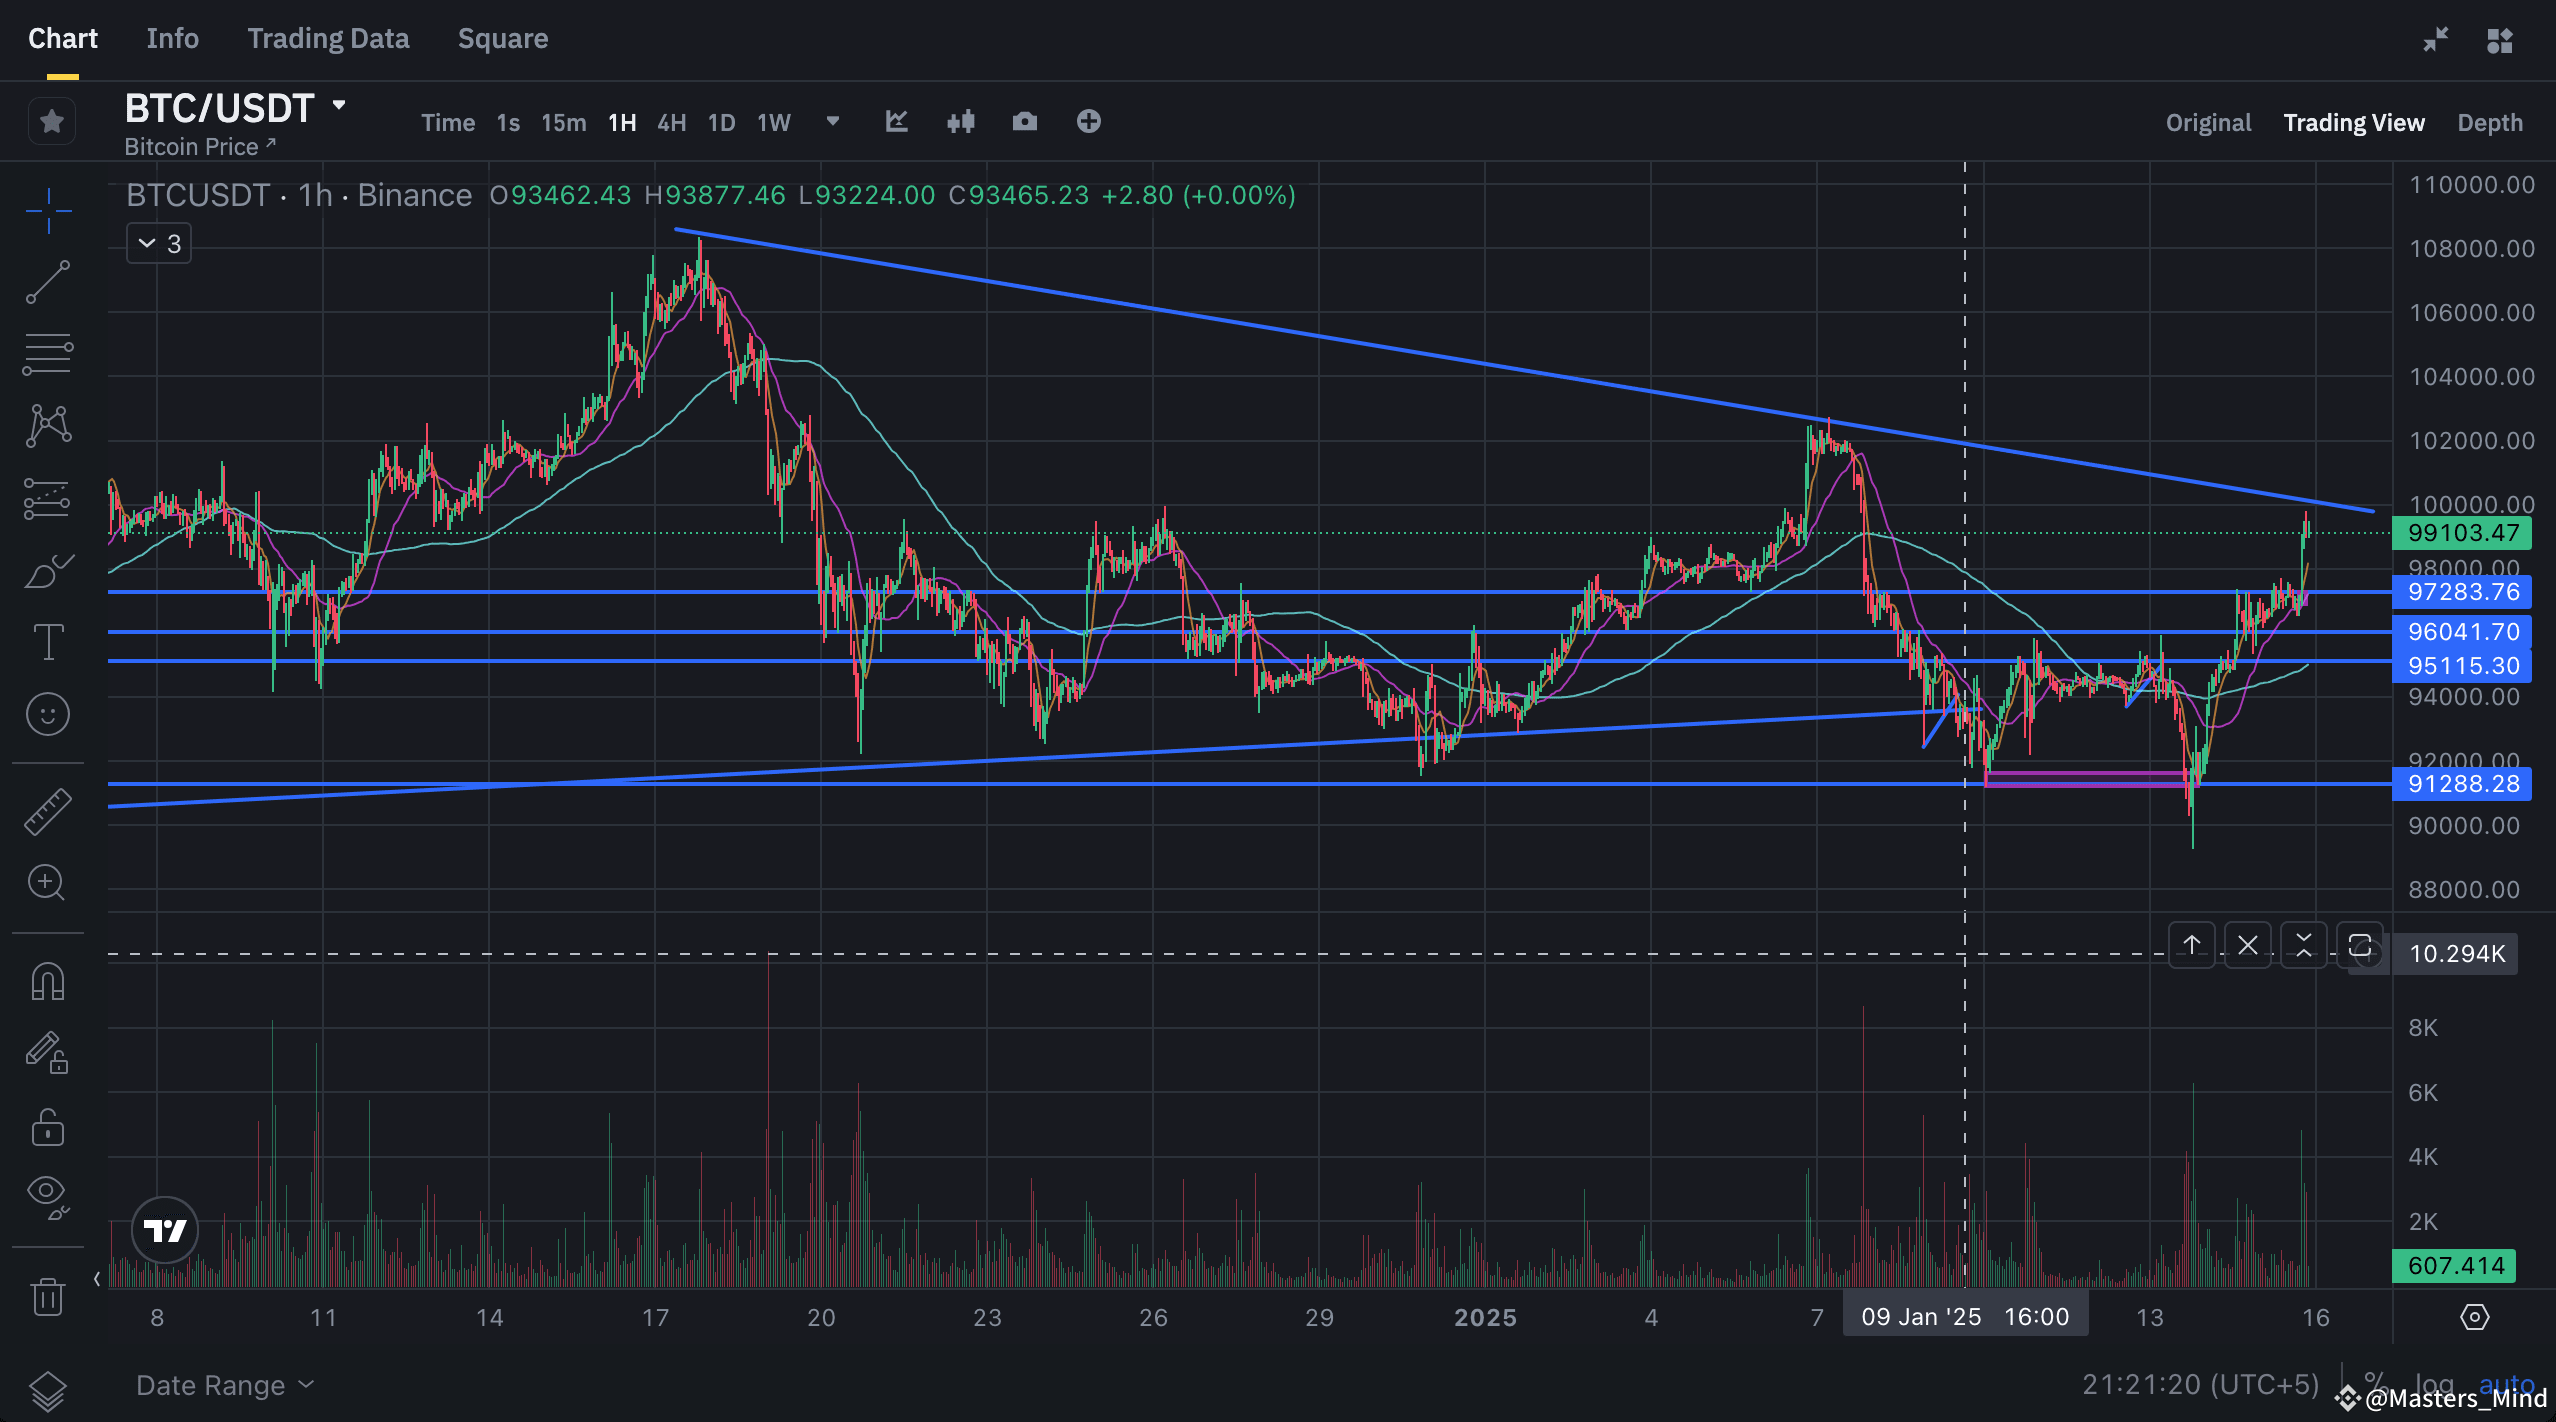
Task: Expand the additional timeframe intervals dropdown
Action: 833,122
